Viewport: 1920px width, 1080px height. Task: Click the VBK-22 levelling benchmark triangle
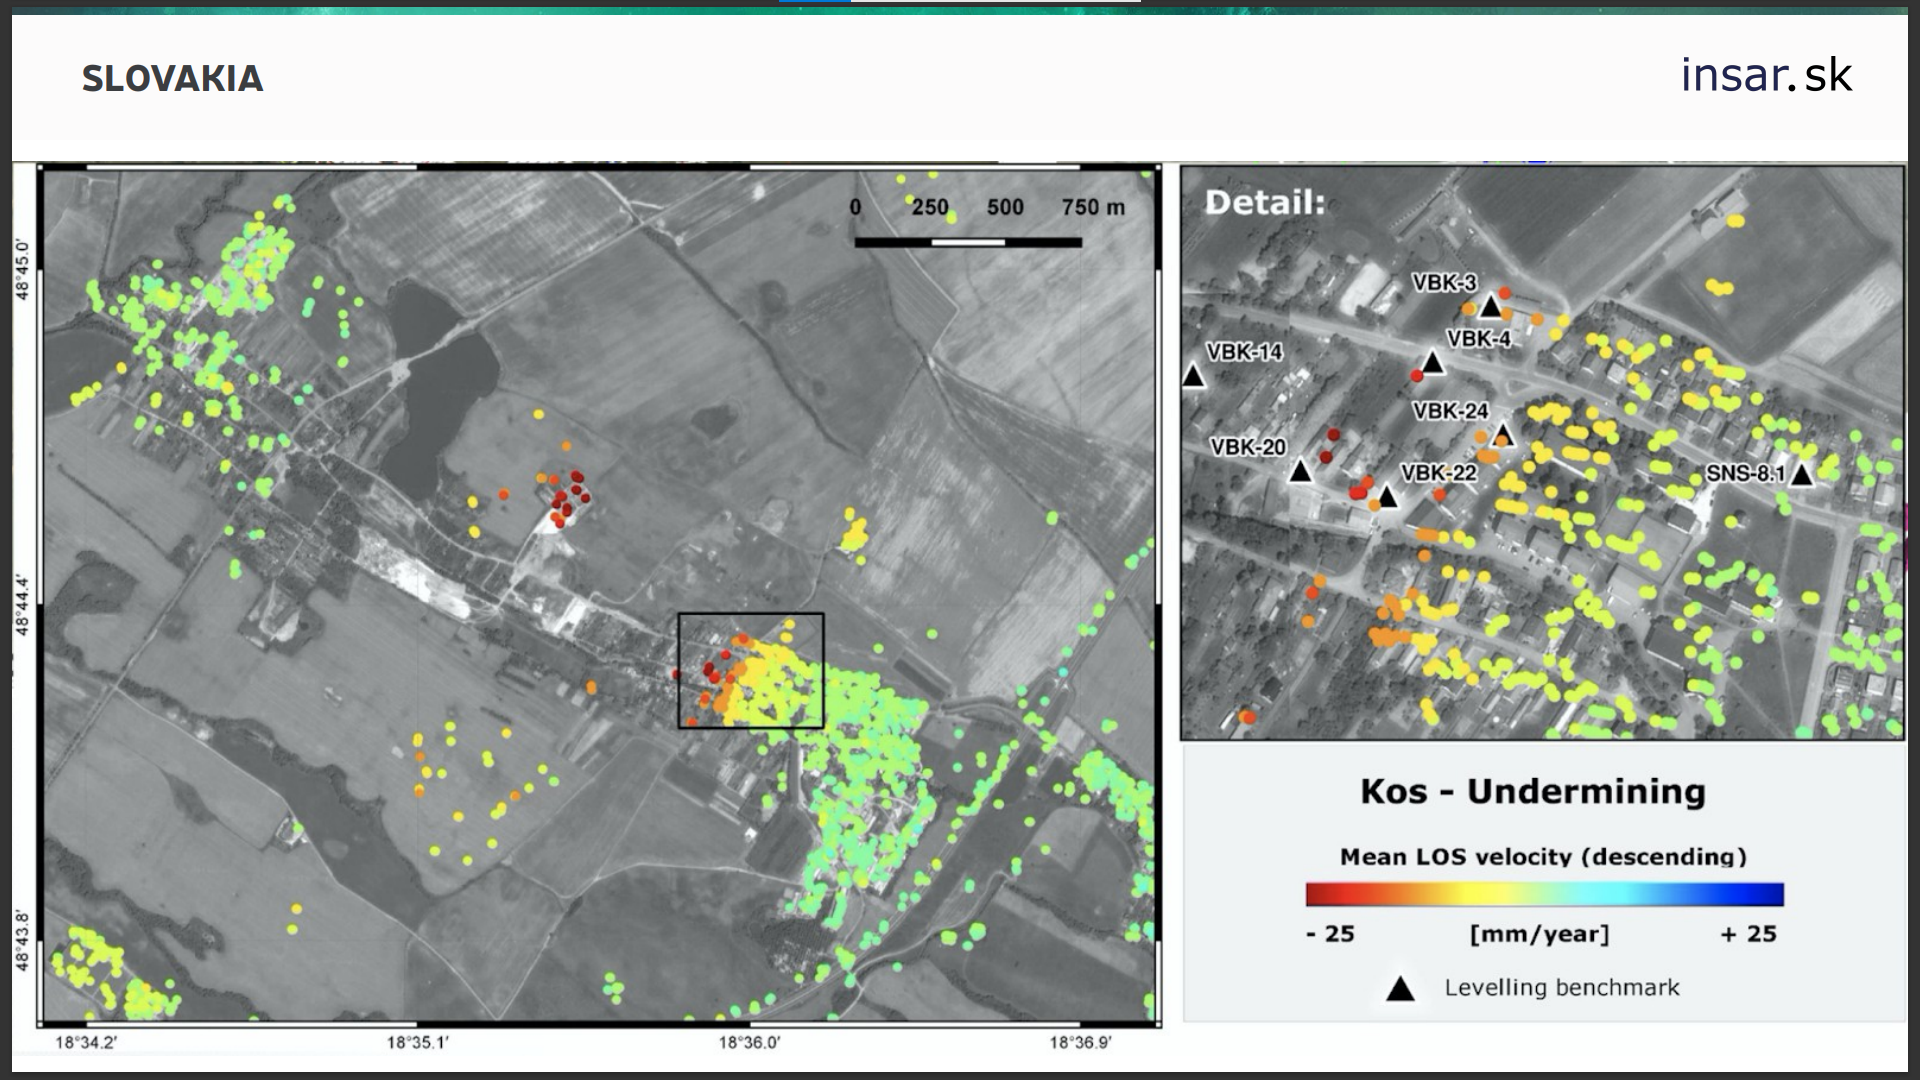pyautogui.click(x=1387, y=496)
